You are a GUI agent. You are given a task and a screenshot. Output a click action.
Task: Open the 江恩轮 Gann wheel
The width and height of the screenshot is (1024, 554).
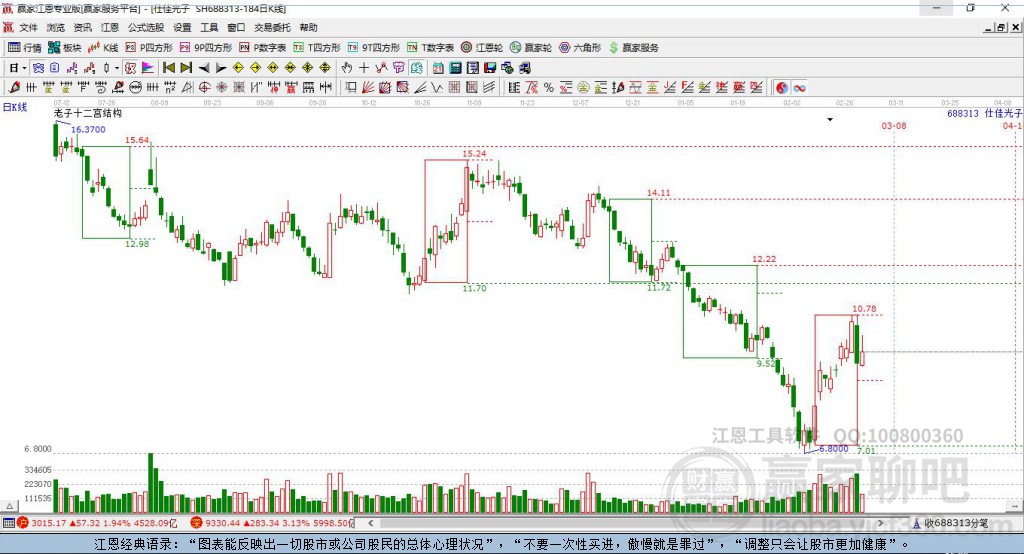coord(482,48)
